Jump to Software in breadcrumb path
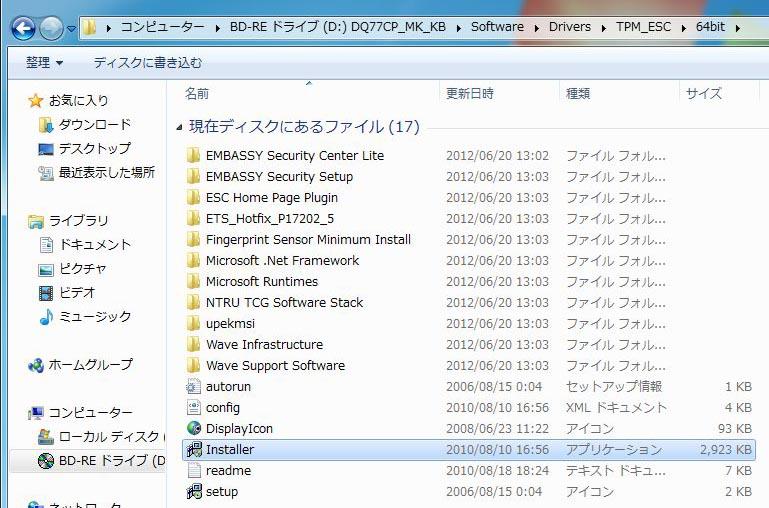Image resolution: width=769 pixels, height=508 pixels. (x=497, y=27)
